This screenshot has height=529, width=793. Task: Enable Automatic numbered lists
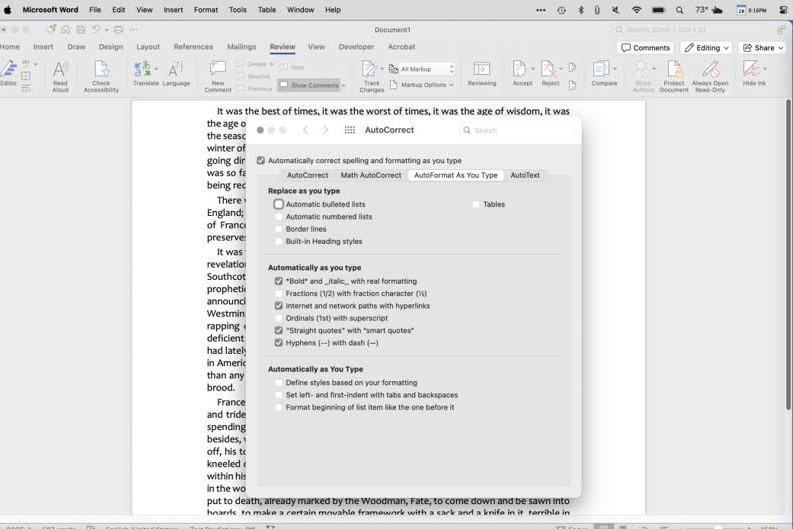tap(279, 216)
